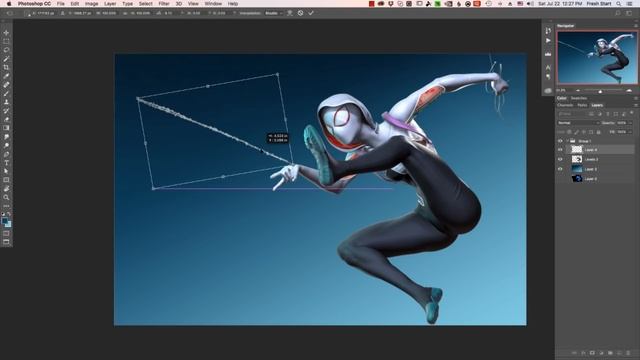Screen dimensions: 640x360
Task: Select the Quick Selection tool
Action: [6, 59]
